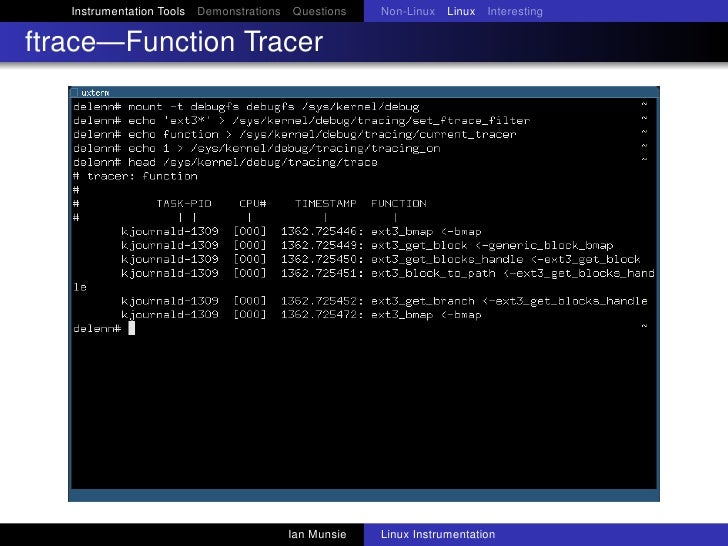Click the ext3_get_branch function entry
The height and width of the screenshot is (546, 728).
(423, 301)
